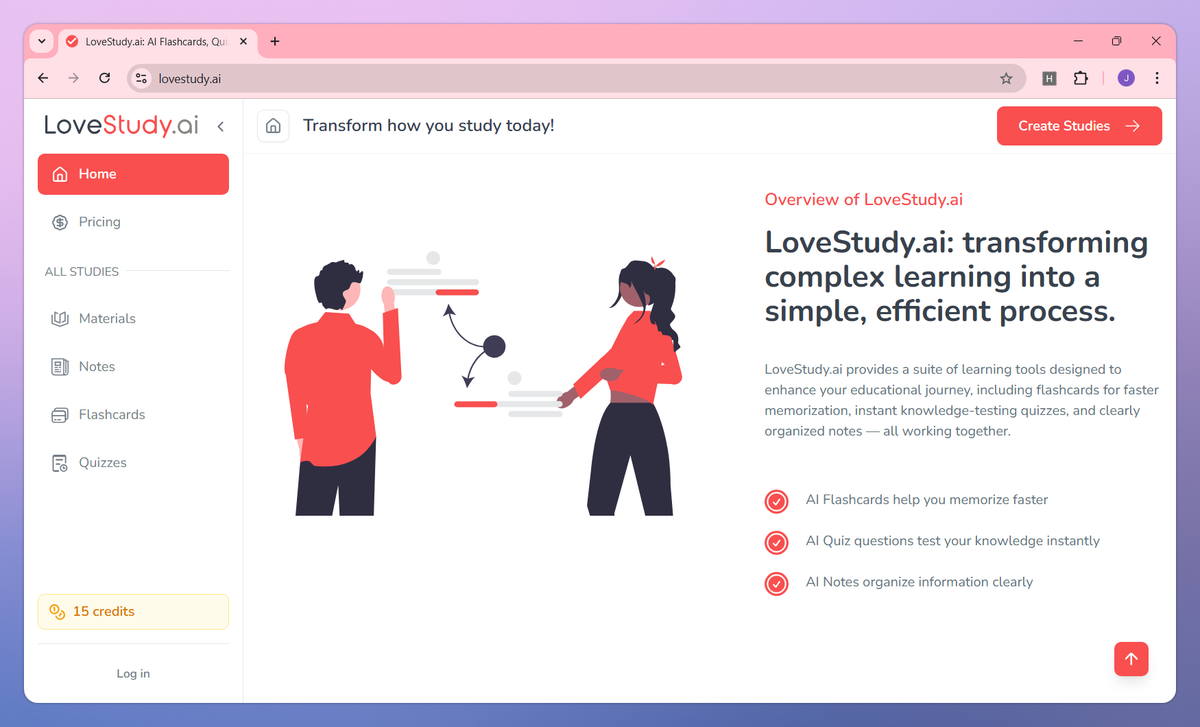Open the Materials section from the sidebar
Screen dimensions: 1200x727
(x=107, y=318)
